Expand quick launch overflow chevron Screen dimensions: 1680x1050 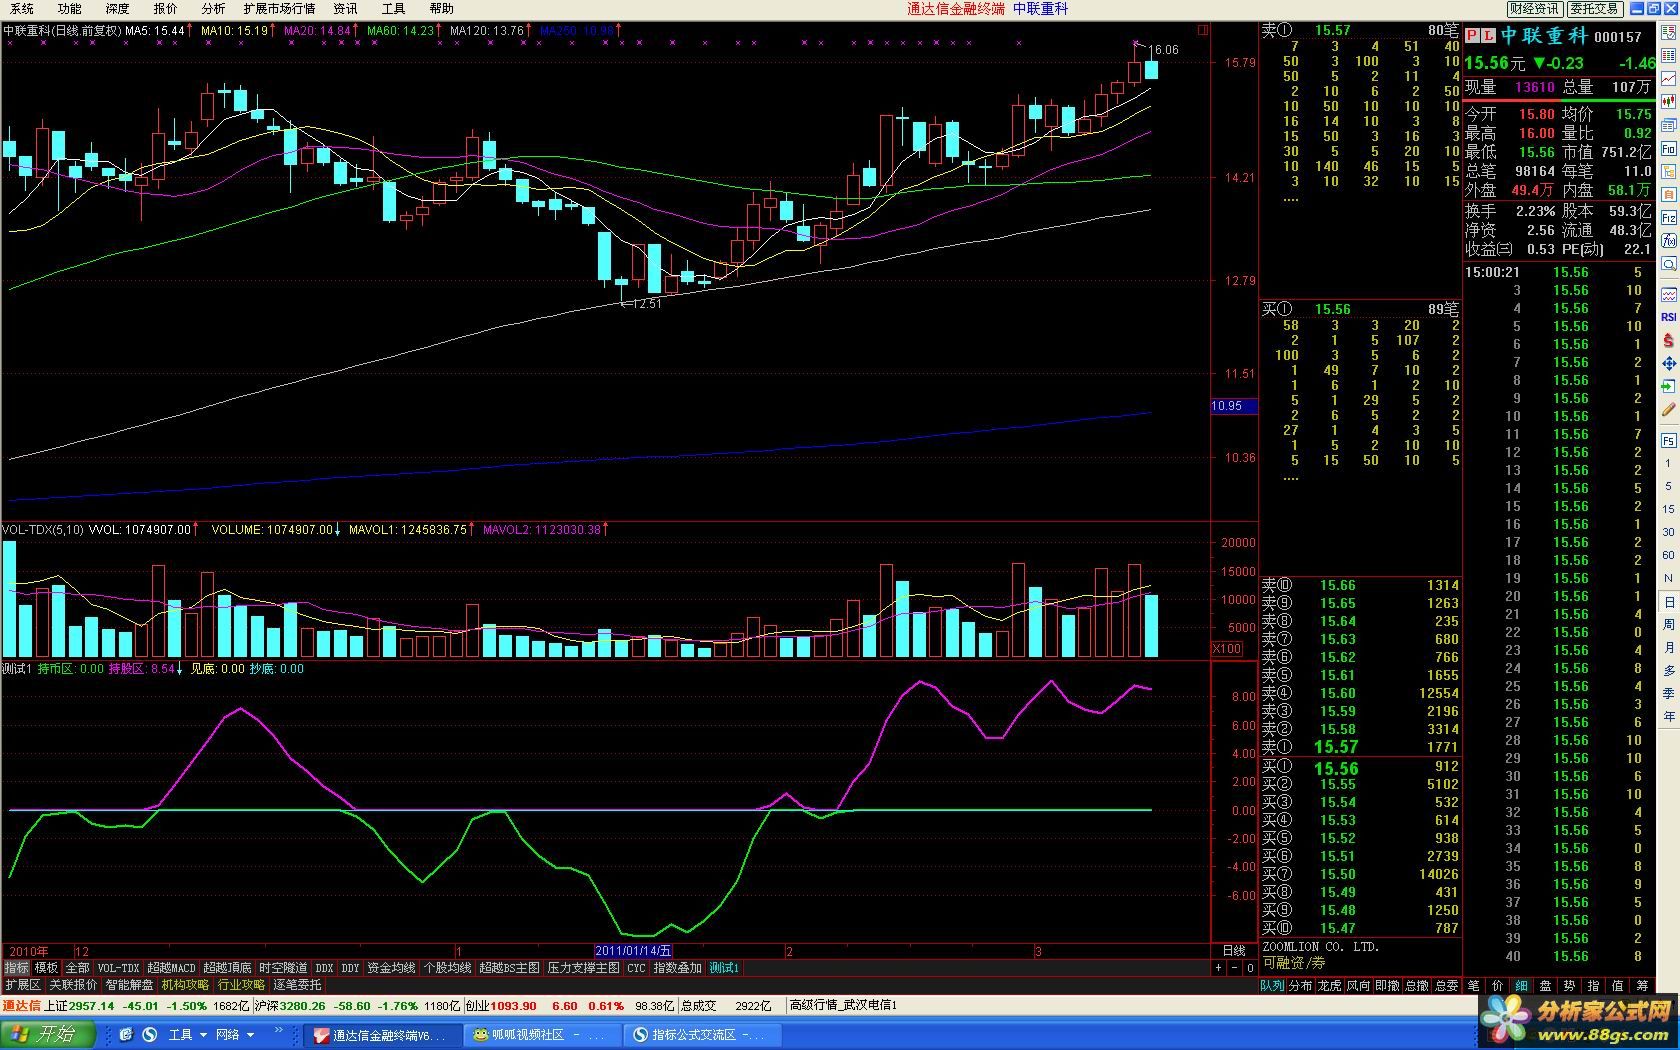click(278, 1031)
